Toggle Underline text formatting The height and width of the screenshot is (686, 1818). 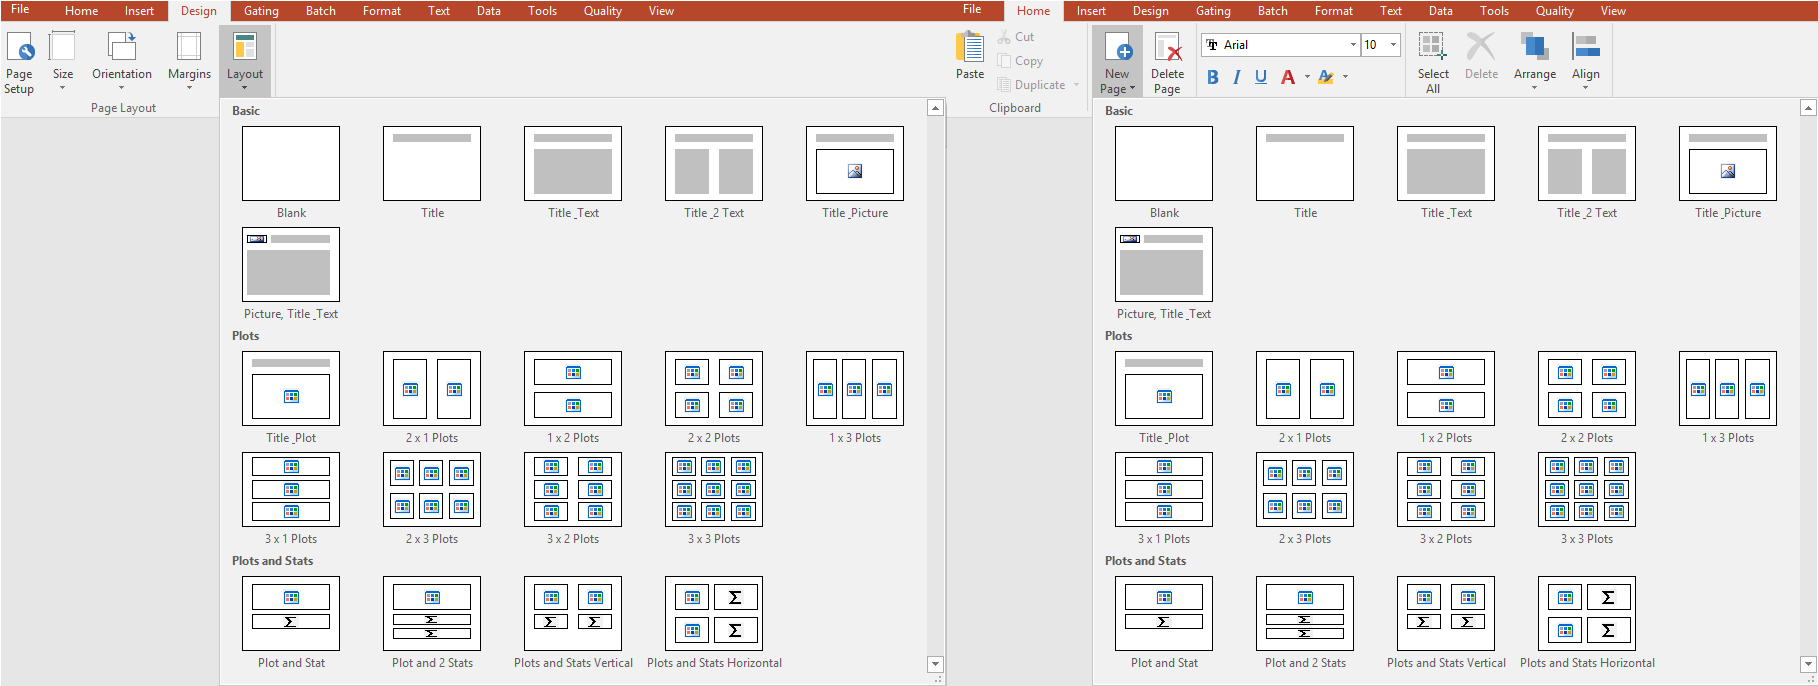coord(1261,77)
